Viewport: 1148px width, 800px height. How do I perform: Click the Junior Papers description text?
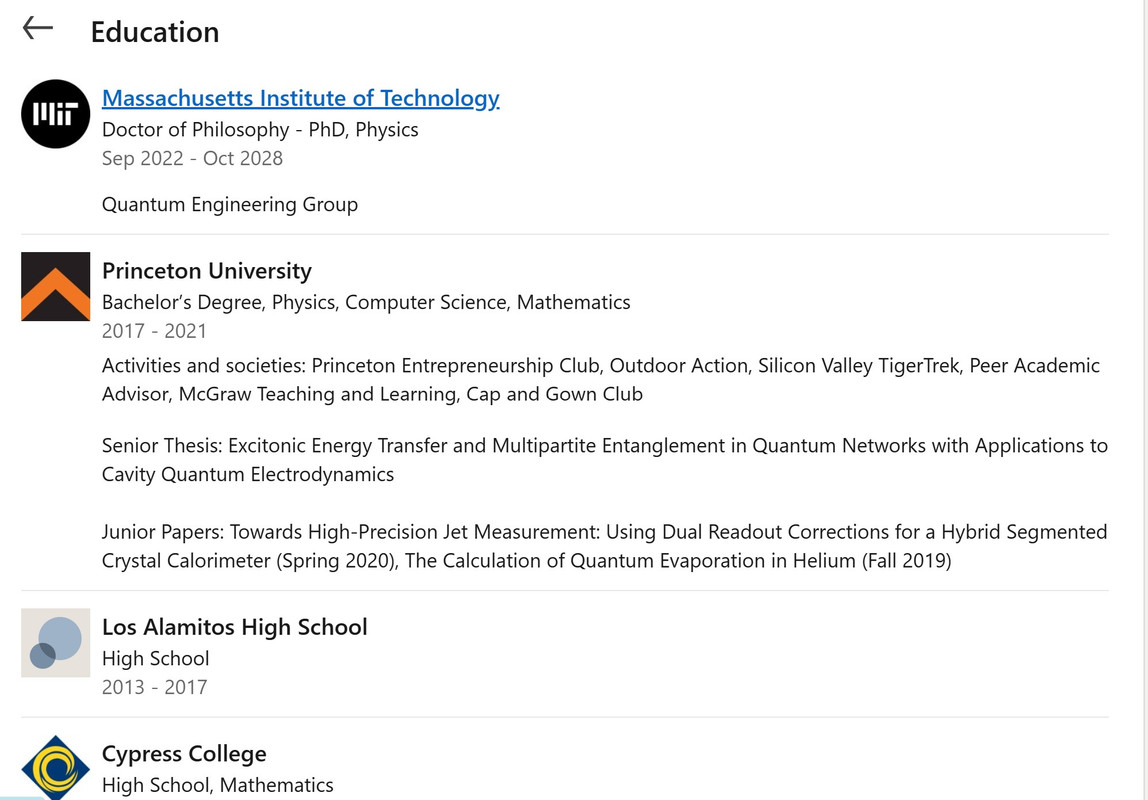(605, 546)
